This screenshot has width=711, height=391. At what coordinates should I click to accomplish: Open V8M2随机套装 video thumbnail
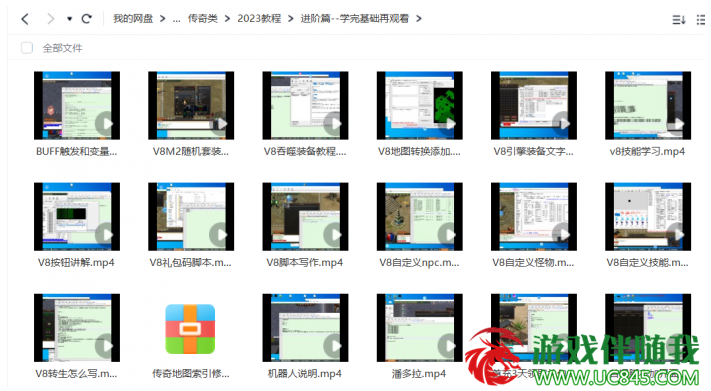pyautogui.click(x=191, y=105)
